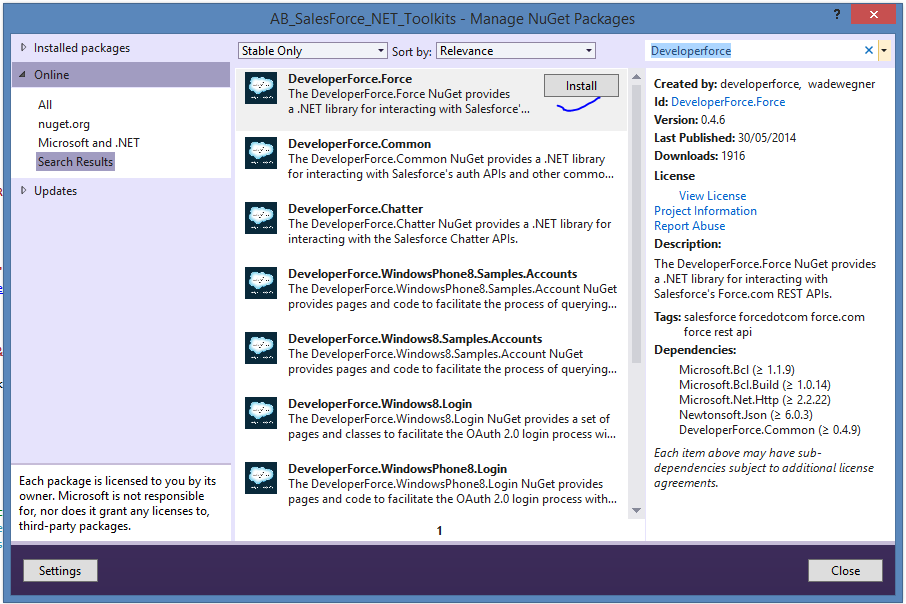
Task: Open the Stable Only filter dropdown
Action: pos(313,51)
